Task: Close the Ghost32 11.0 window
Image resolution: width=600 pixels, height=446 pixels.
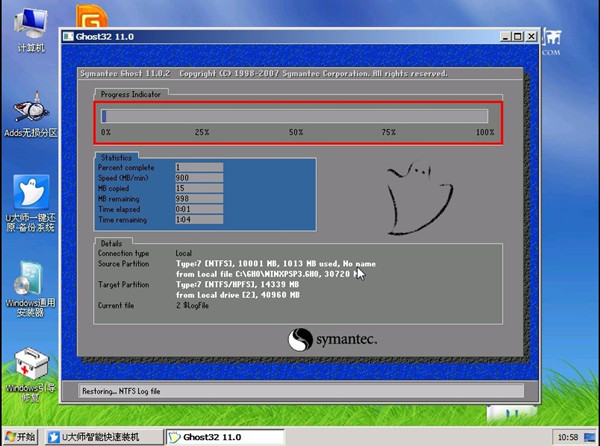Action: [x=530, y=37]
